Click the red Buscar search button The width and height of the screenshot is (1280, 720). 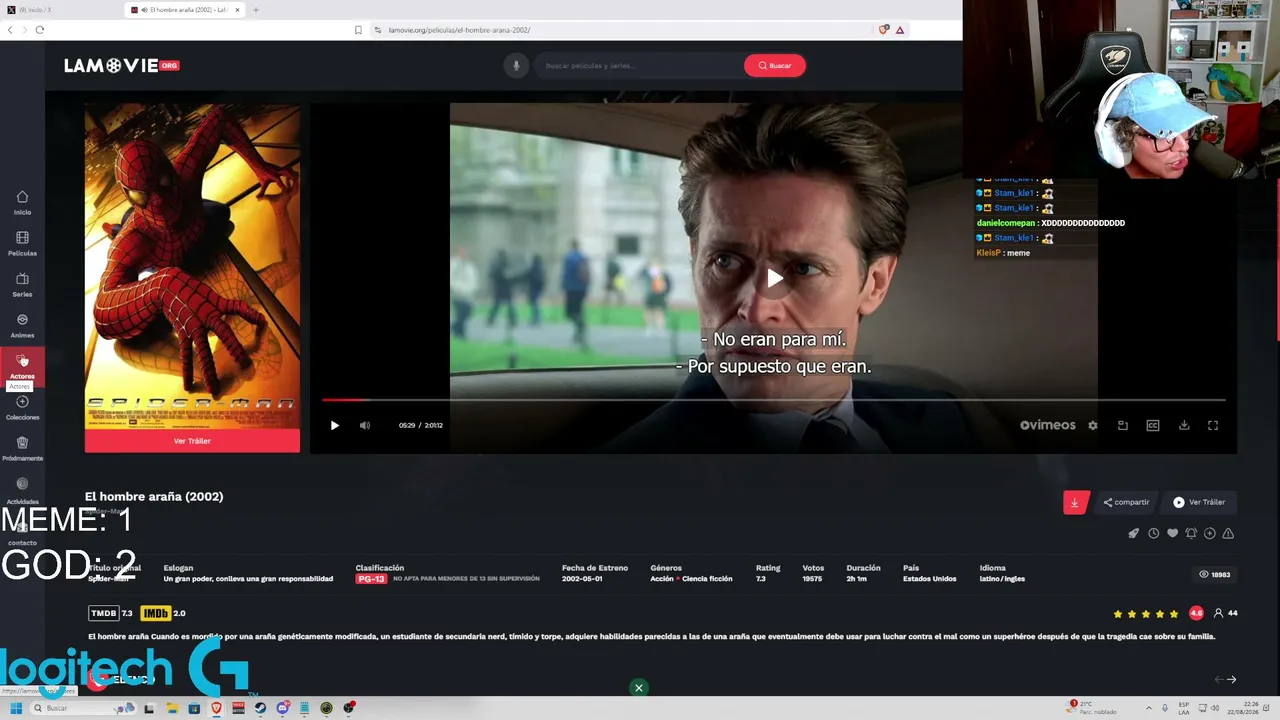pyautogui.click(x=774, y=66)
